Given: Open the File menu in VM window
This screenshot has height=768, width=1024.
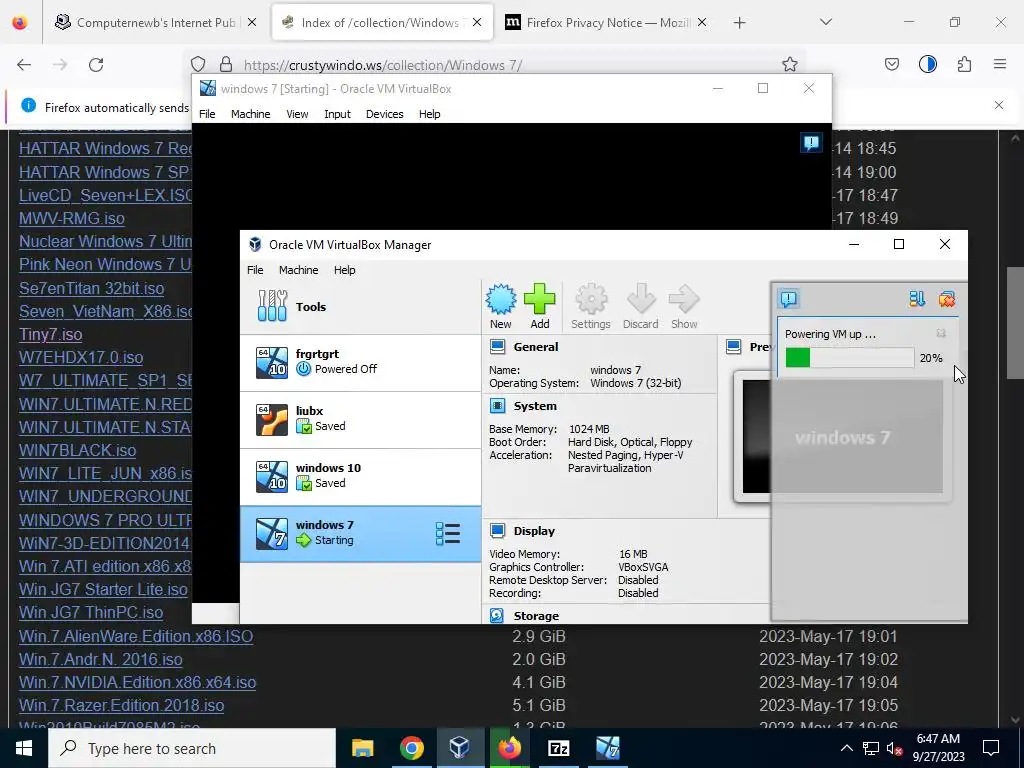Looking at the screenshot, I should 207,114.
